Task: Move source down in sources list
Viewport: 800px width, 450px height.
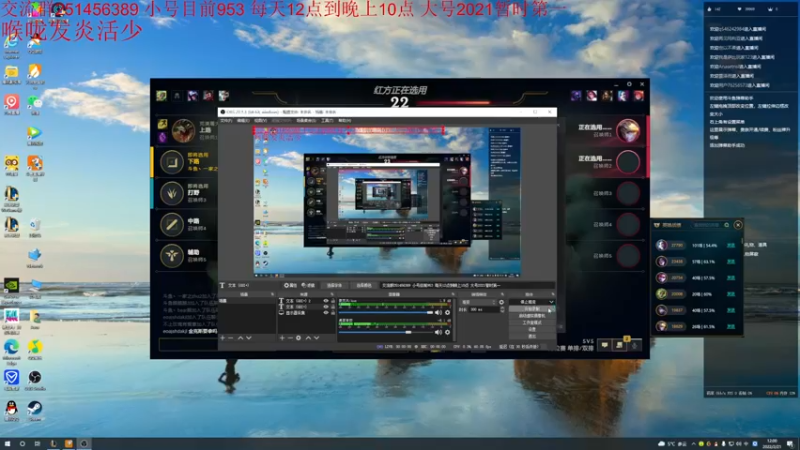Action: click(x=317, y=338)
